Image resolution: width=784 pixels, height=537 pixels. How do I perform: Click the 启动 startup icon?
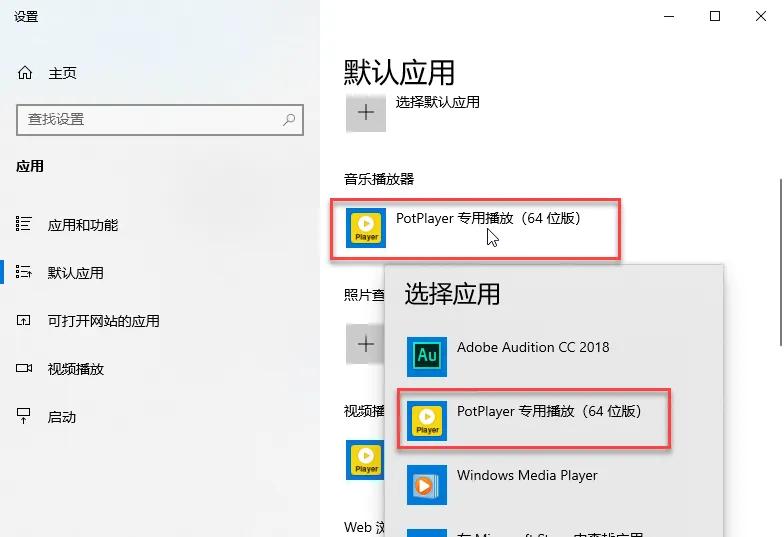pyautogui.click(x=24, y=416)
